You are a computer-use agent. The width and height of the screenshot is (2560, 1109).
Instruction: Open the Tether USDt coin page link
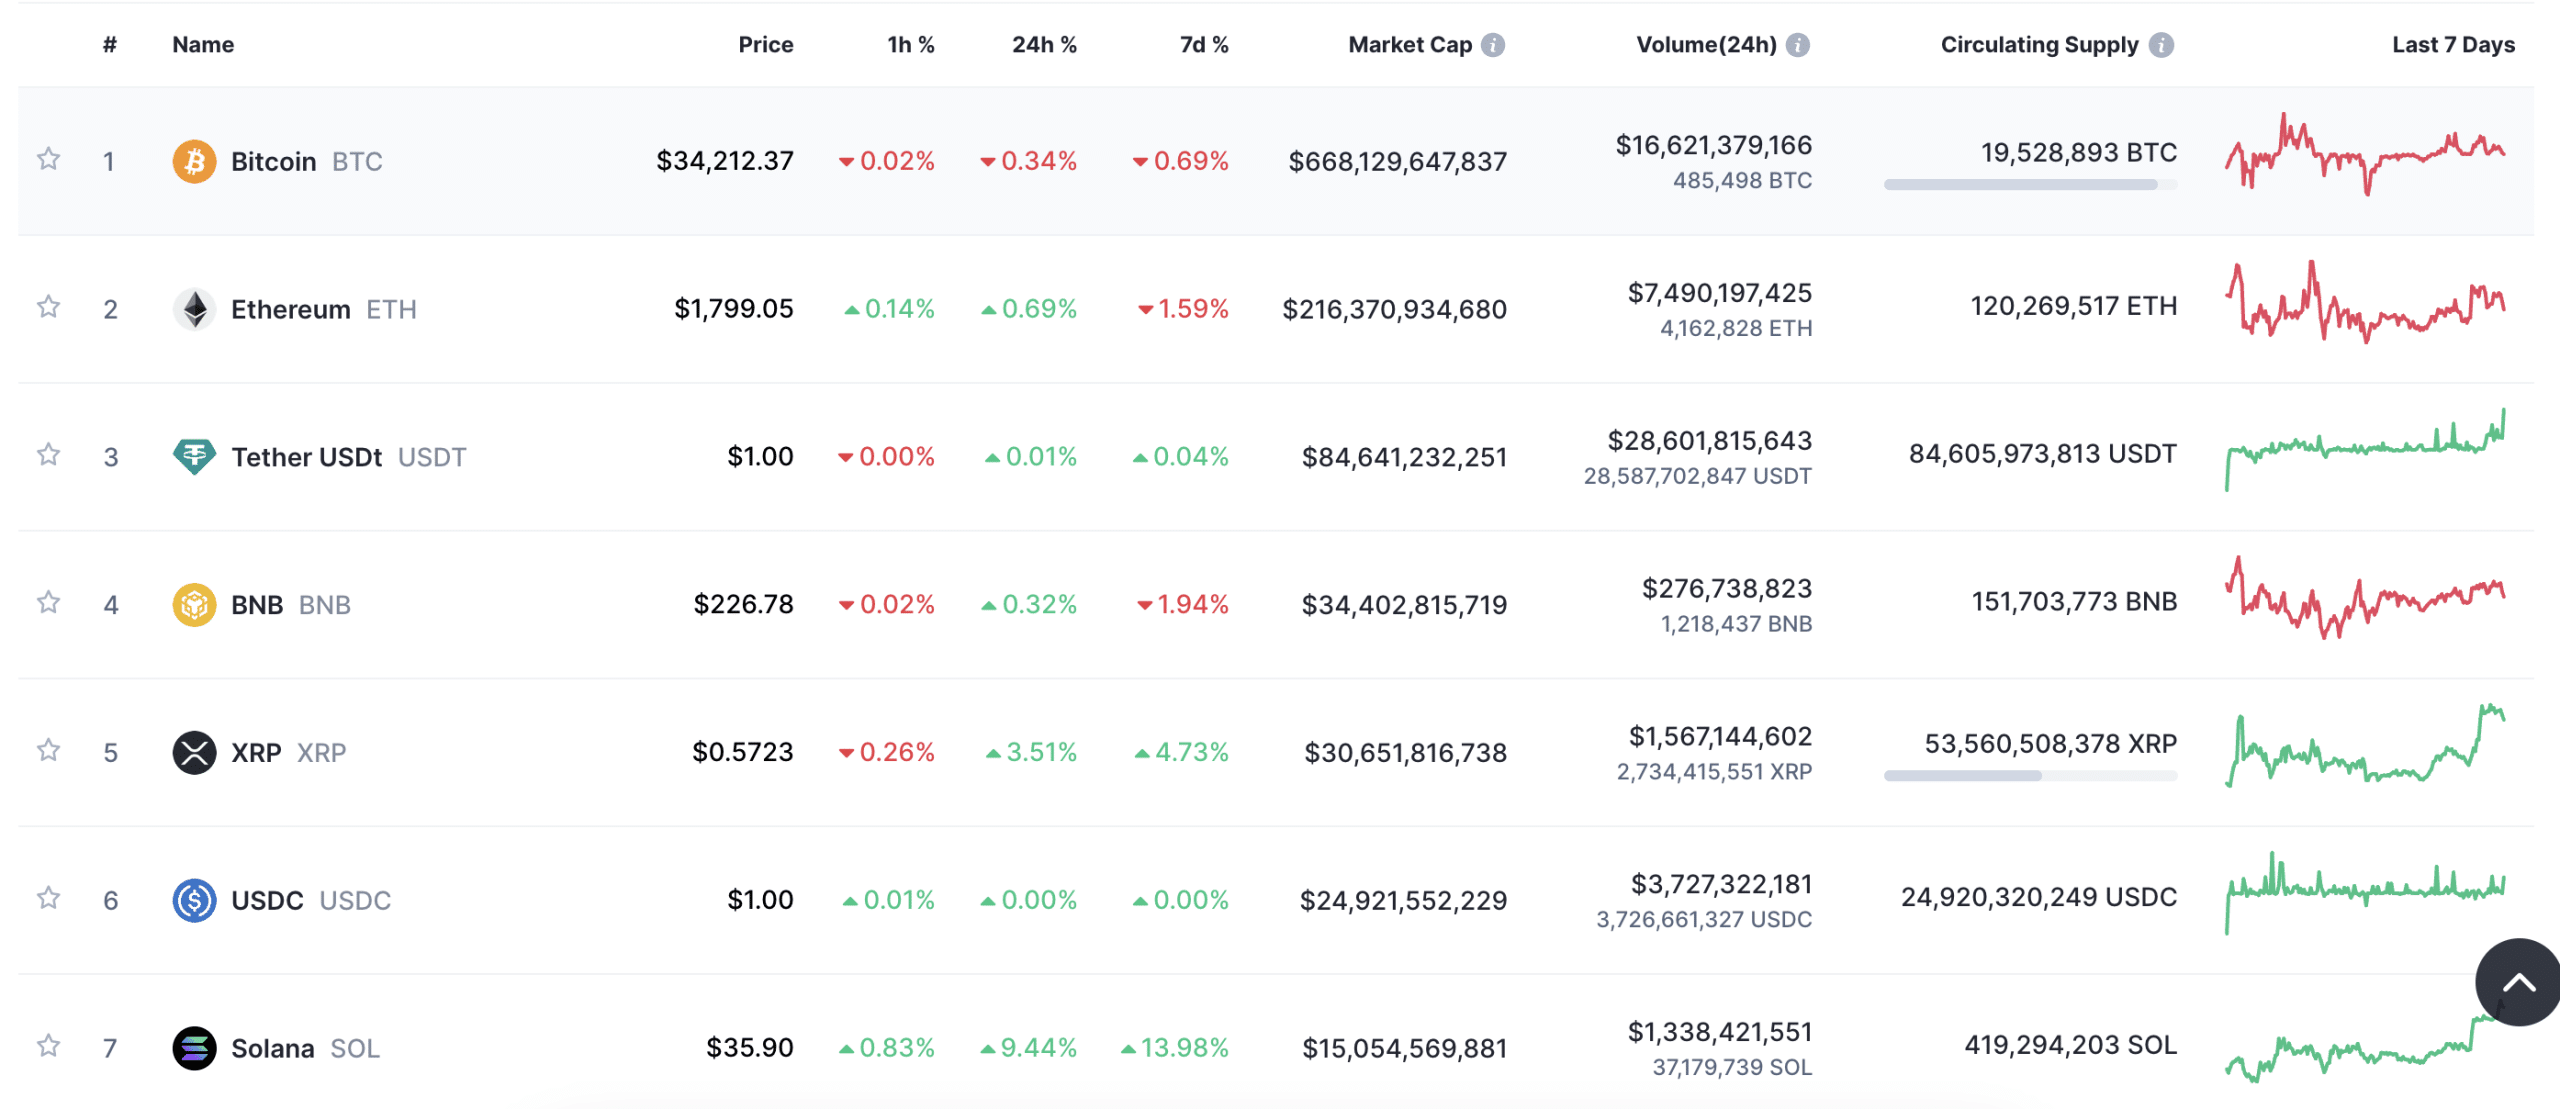point(349,458)
